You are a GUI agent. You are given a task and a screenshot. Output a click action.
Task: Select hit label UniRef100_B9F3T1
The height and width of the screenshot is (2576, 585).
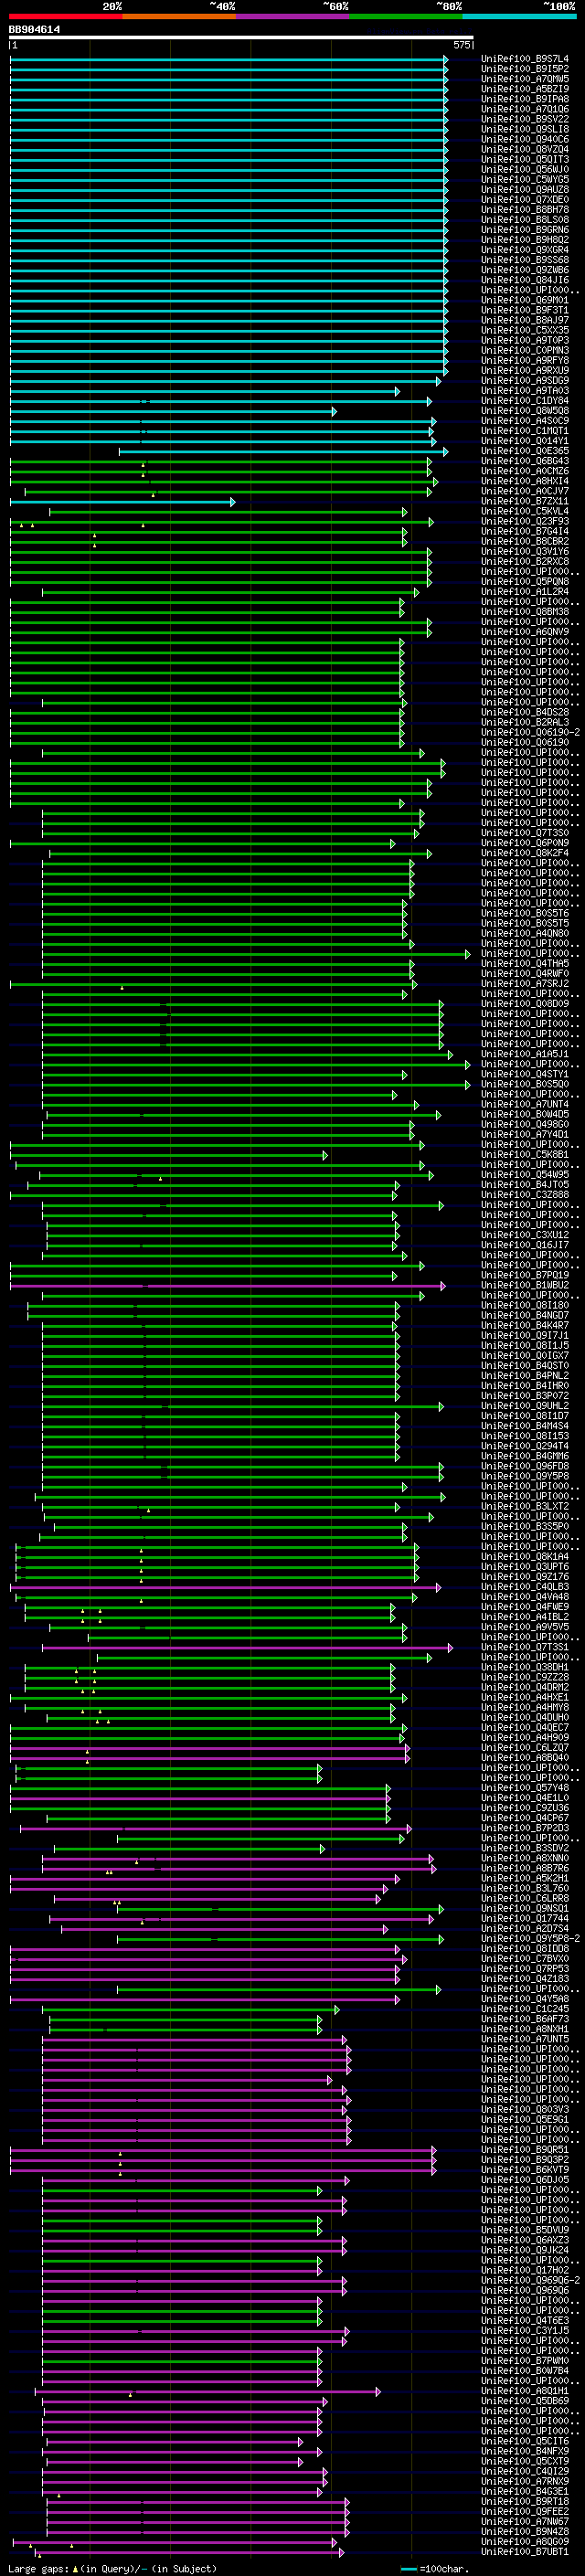tap(524, 310)
